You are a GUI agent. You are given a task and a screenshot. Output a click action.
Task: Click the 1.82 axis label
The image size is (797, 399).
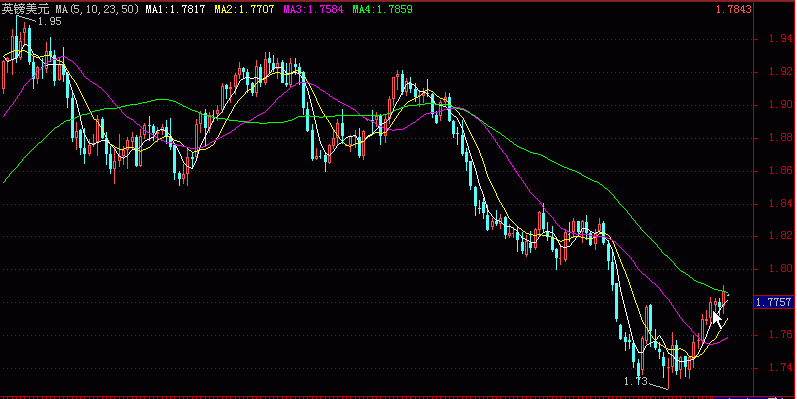780,236
